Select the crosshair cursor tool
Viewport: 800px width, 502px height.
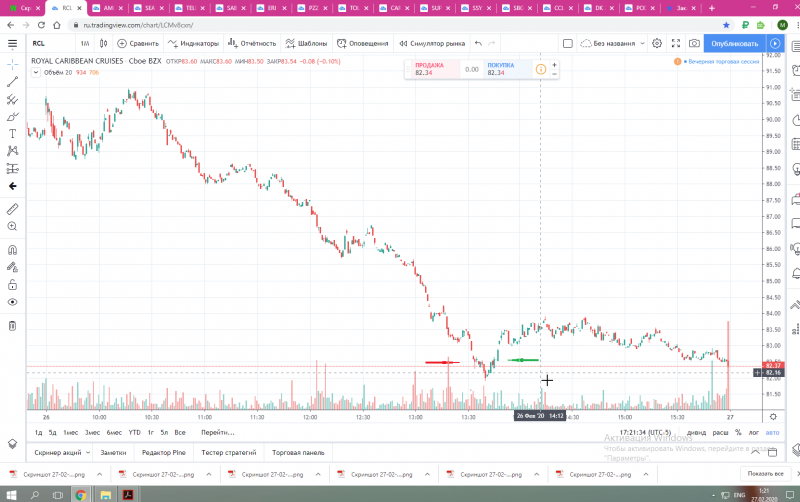[12, 64]
